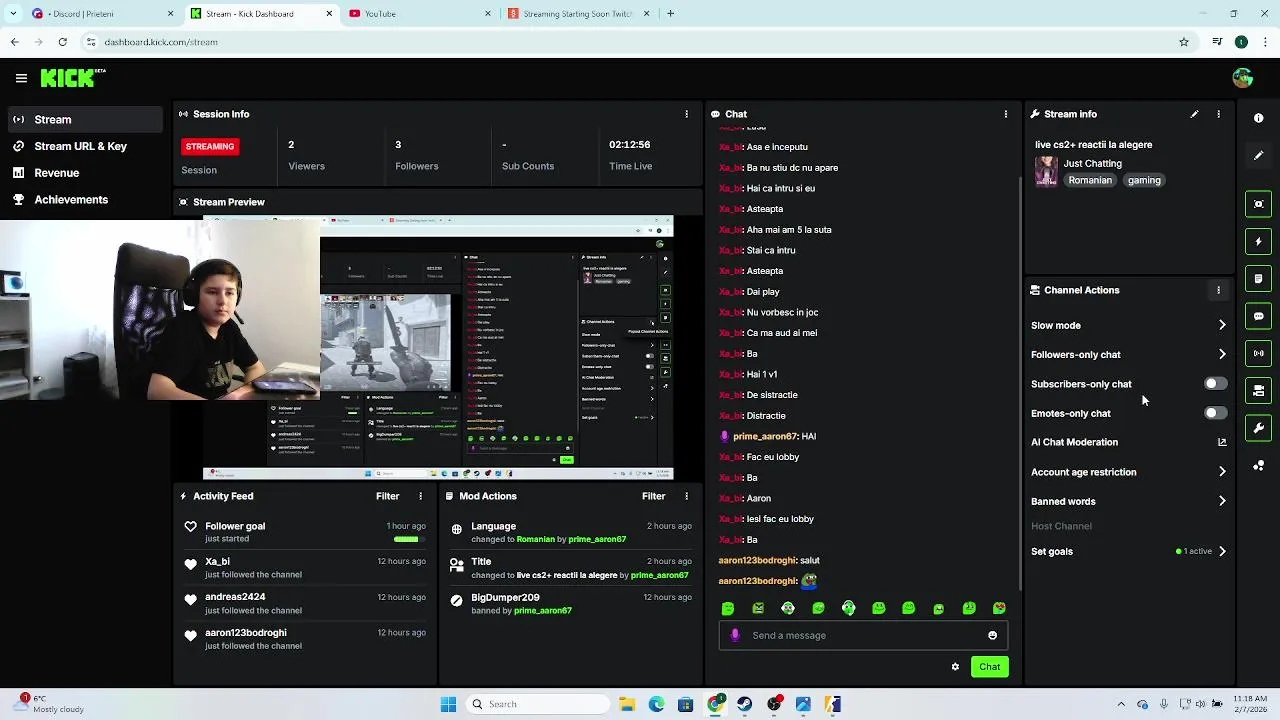The width and height of the screenshot is (1280, 720).
Task: Open emoji picker in message box
Action: point(992,635)
